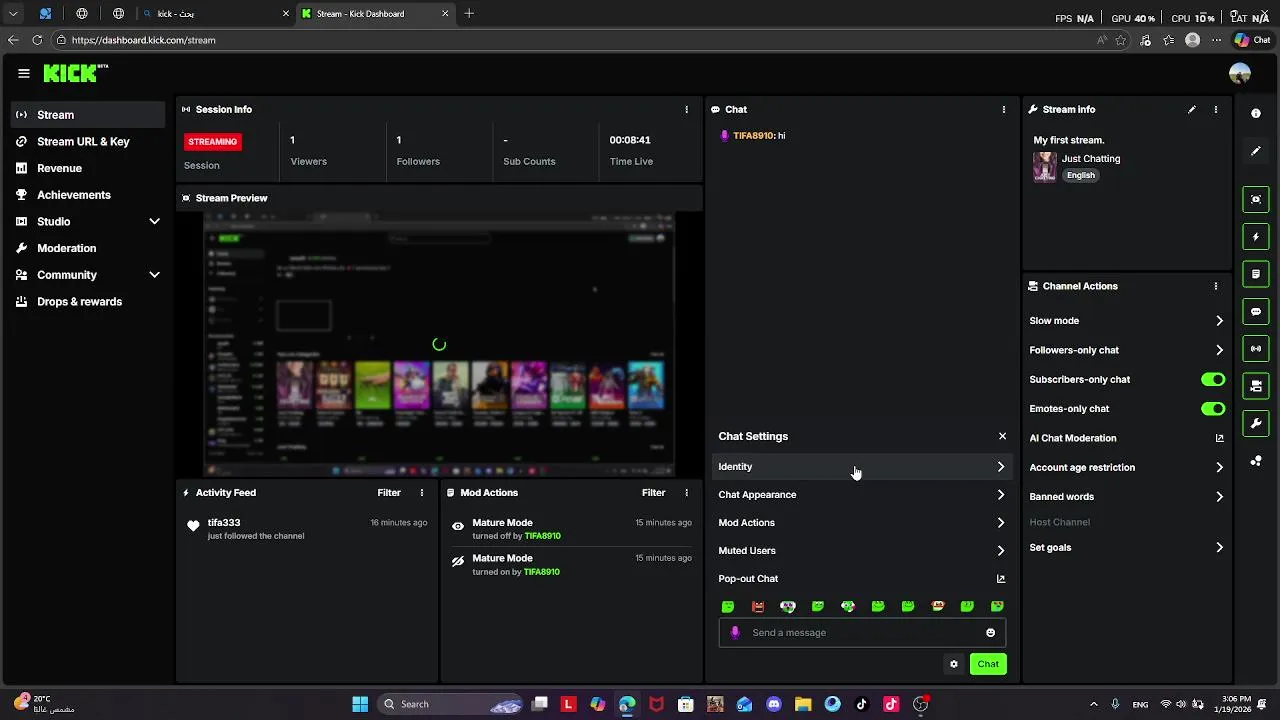1280x720 pixels.
Task: Open the Chat panel three-dot menu
Action: [1004, 110]
